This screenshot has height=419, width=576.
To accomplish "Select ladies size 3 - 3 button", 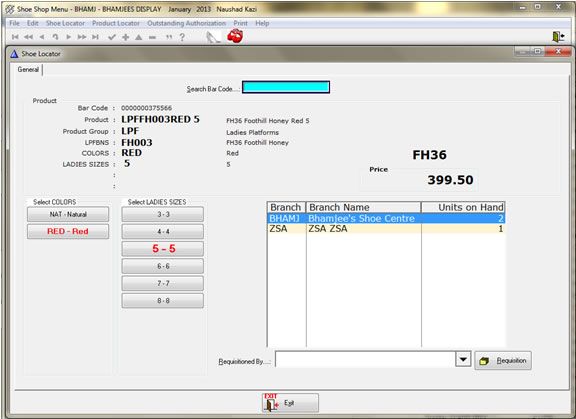I will pos(163,214).
